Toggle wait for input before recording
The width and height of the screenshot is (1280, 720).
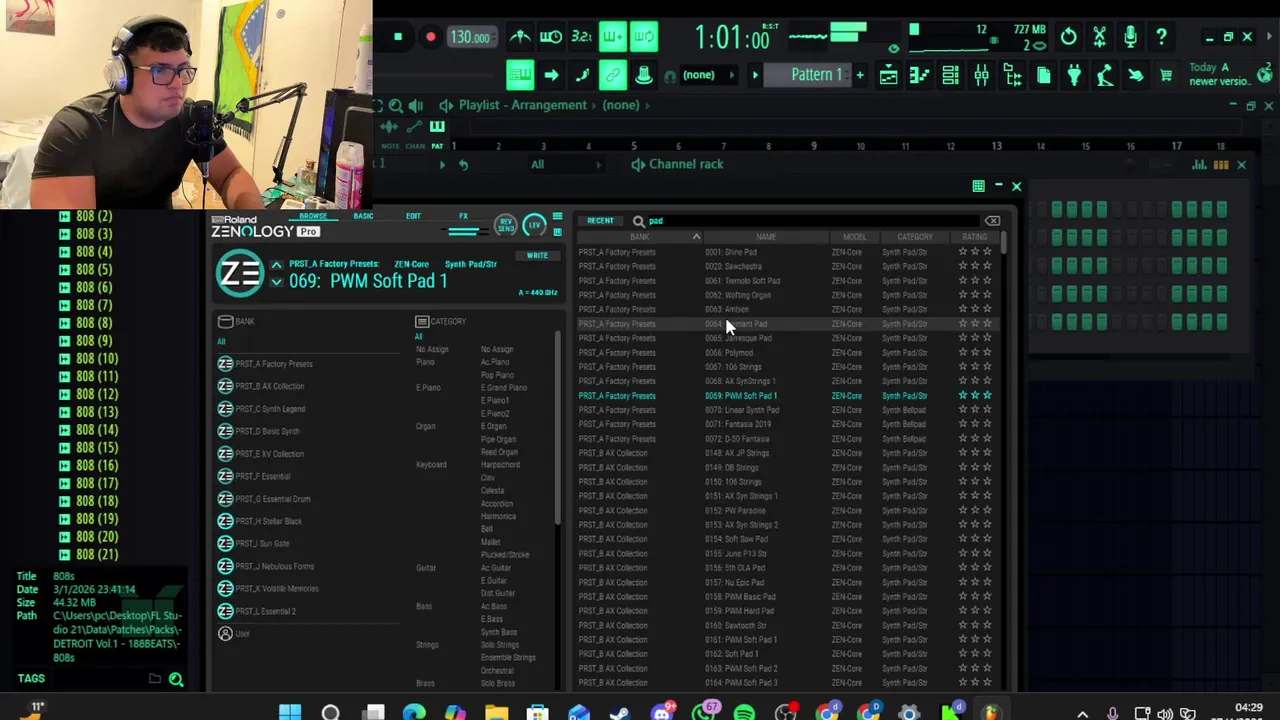pyautogui.click(x=551, y=37)
